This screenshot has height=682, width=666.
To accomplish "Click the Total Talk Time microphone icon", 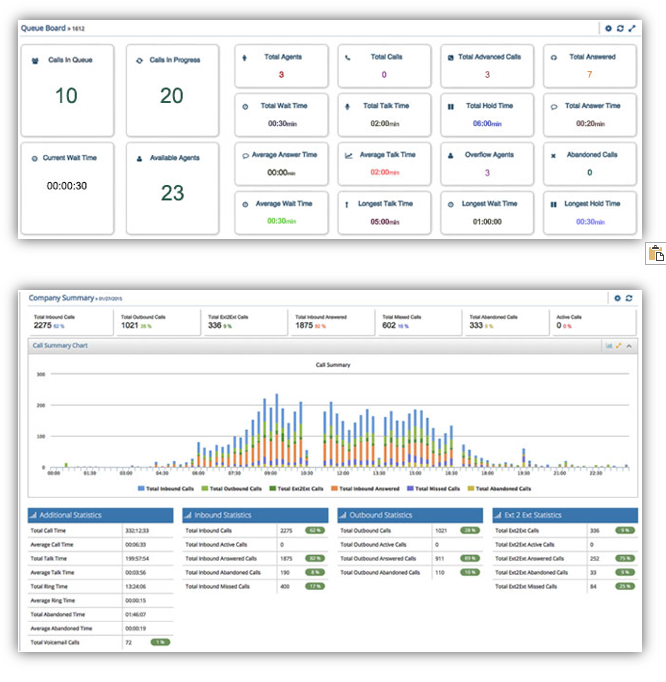I will [x=347, y=107].
